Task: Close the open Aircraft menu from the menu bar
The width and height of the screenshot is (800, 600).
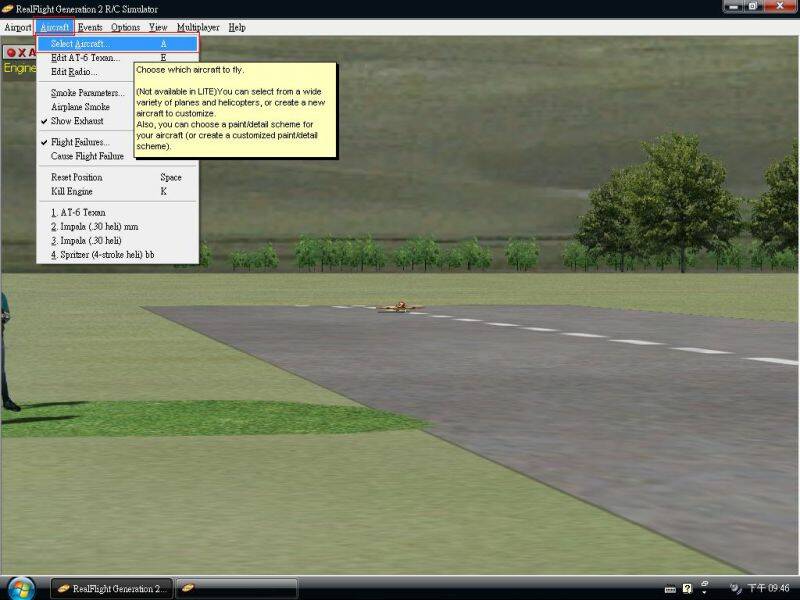Action: [x=55, y=28]
